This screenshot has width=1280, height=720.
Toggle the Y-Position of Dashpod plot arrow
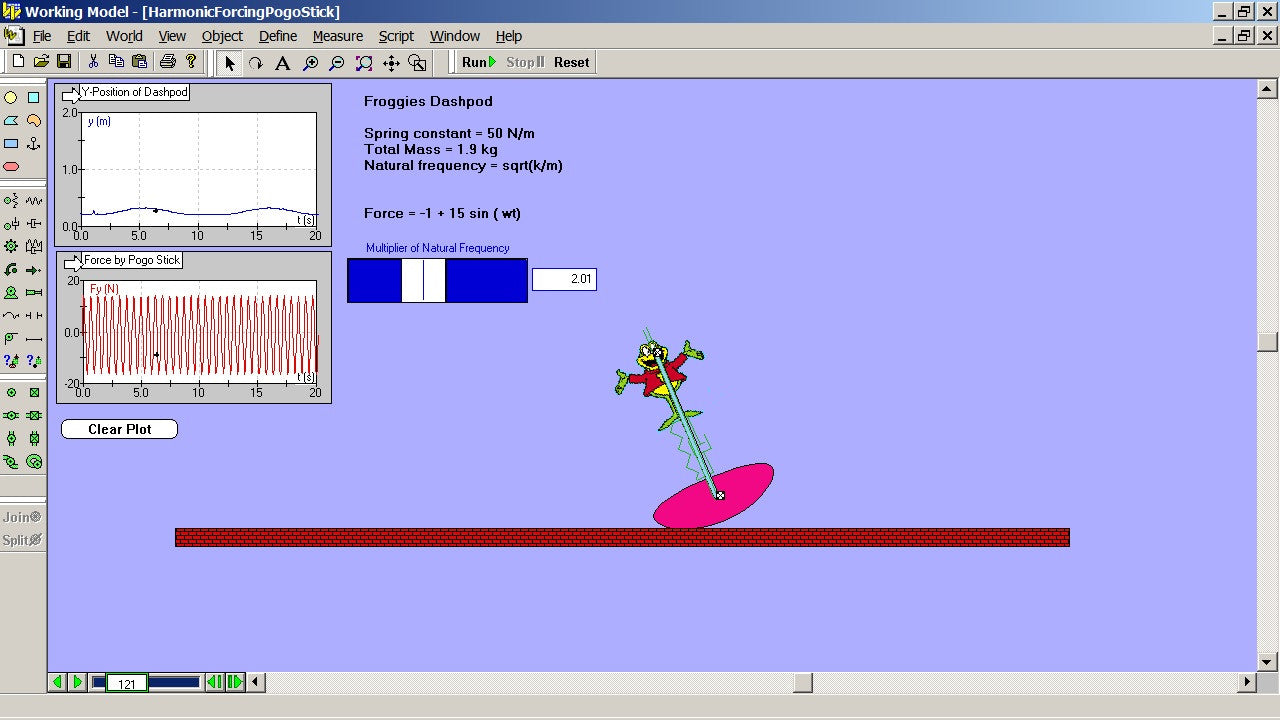[72, 94]
